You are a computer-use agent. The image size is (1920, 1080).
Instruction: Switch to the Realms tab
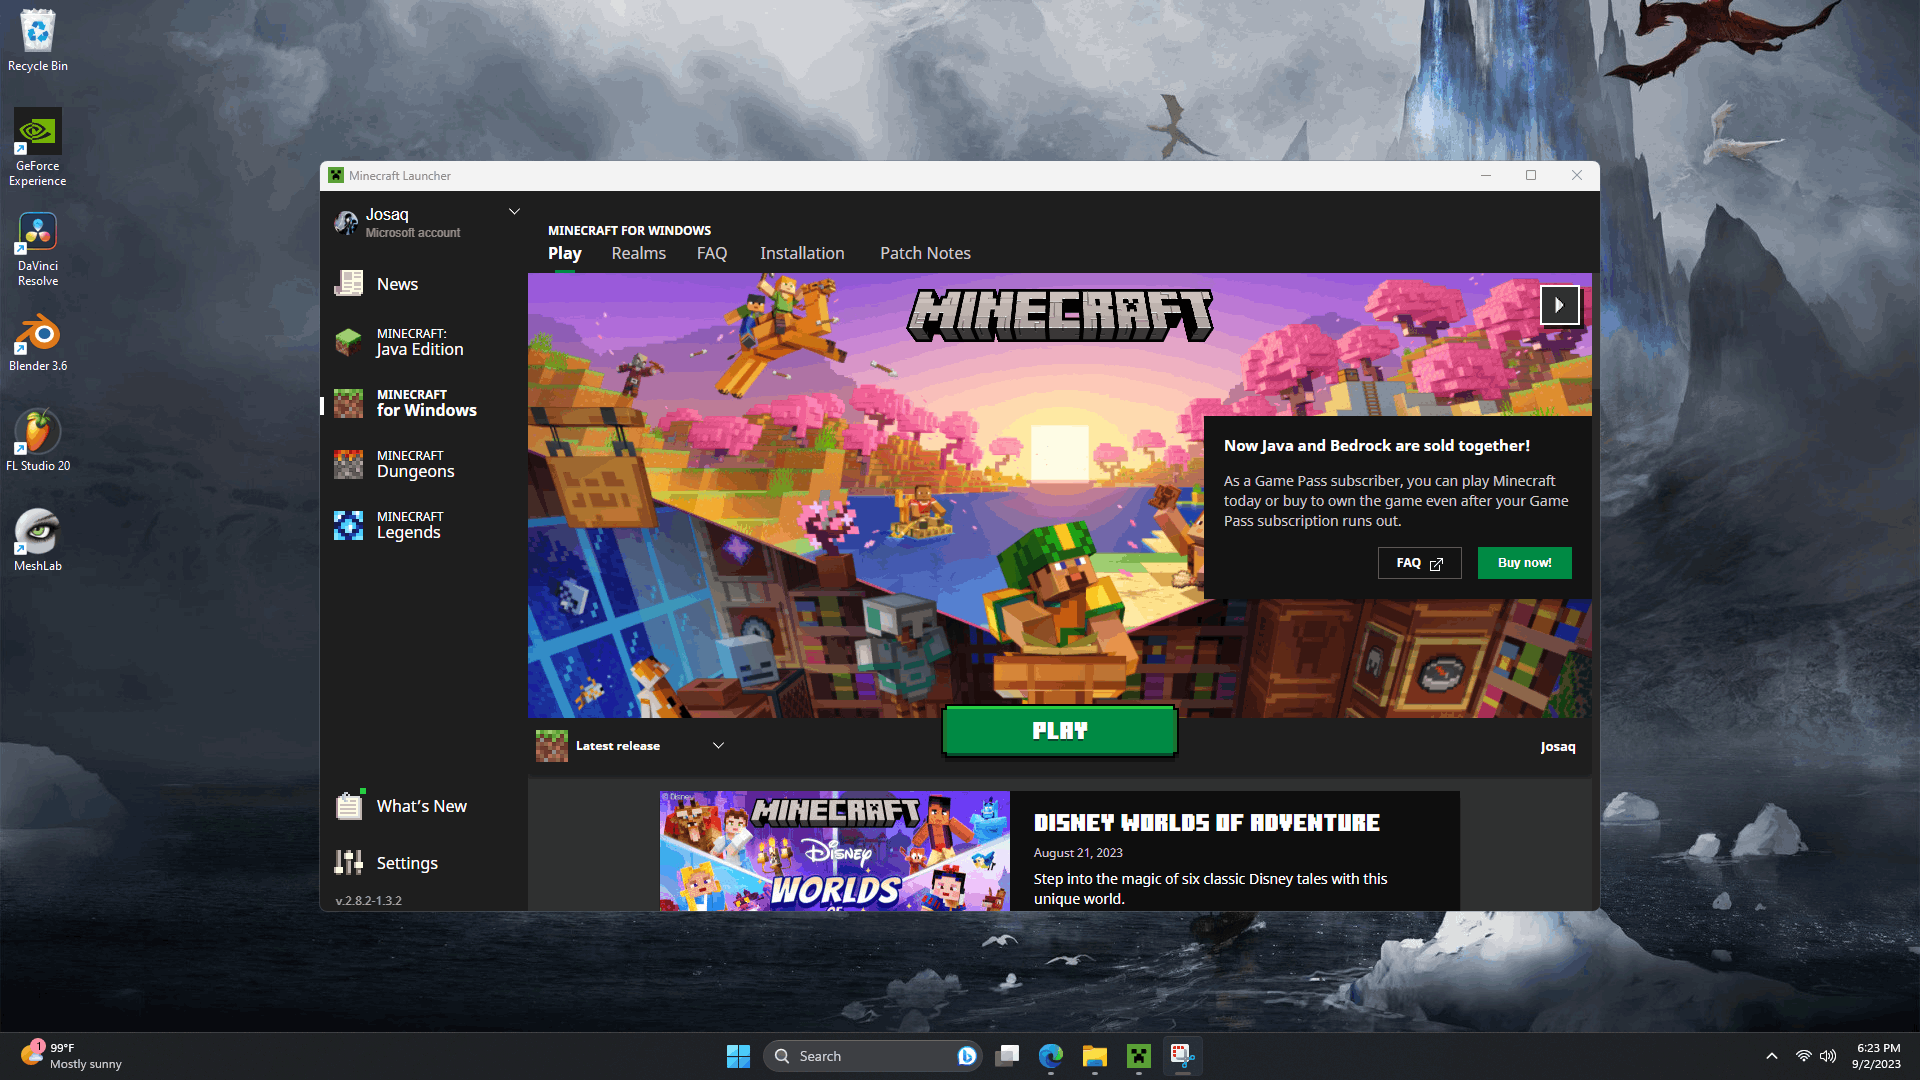638,253
